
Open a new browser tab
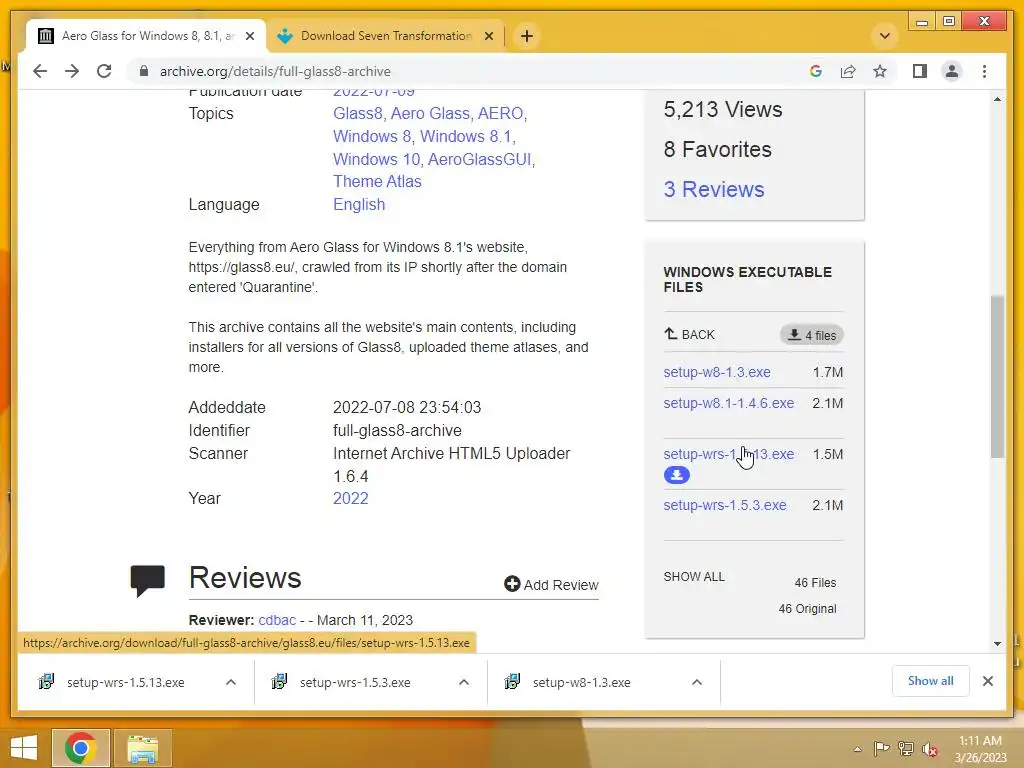[x=527, y=36]
